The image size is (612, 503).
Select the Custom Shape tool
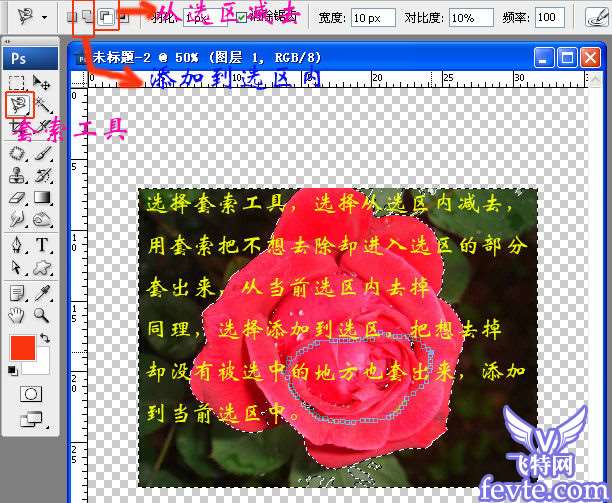tap(43, 268)
